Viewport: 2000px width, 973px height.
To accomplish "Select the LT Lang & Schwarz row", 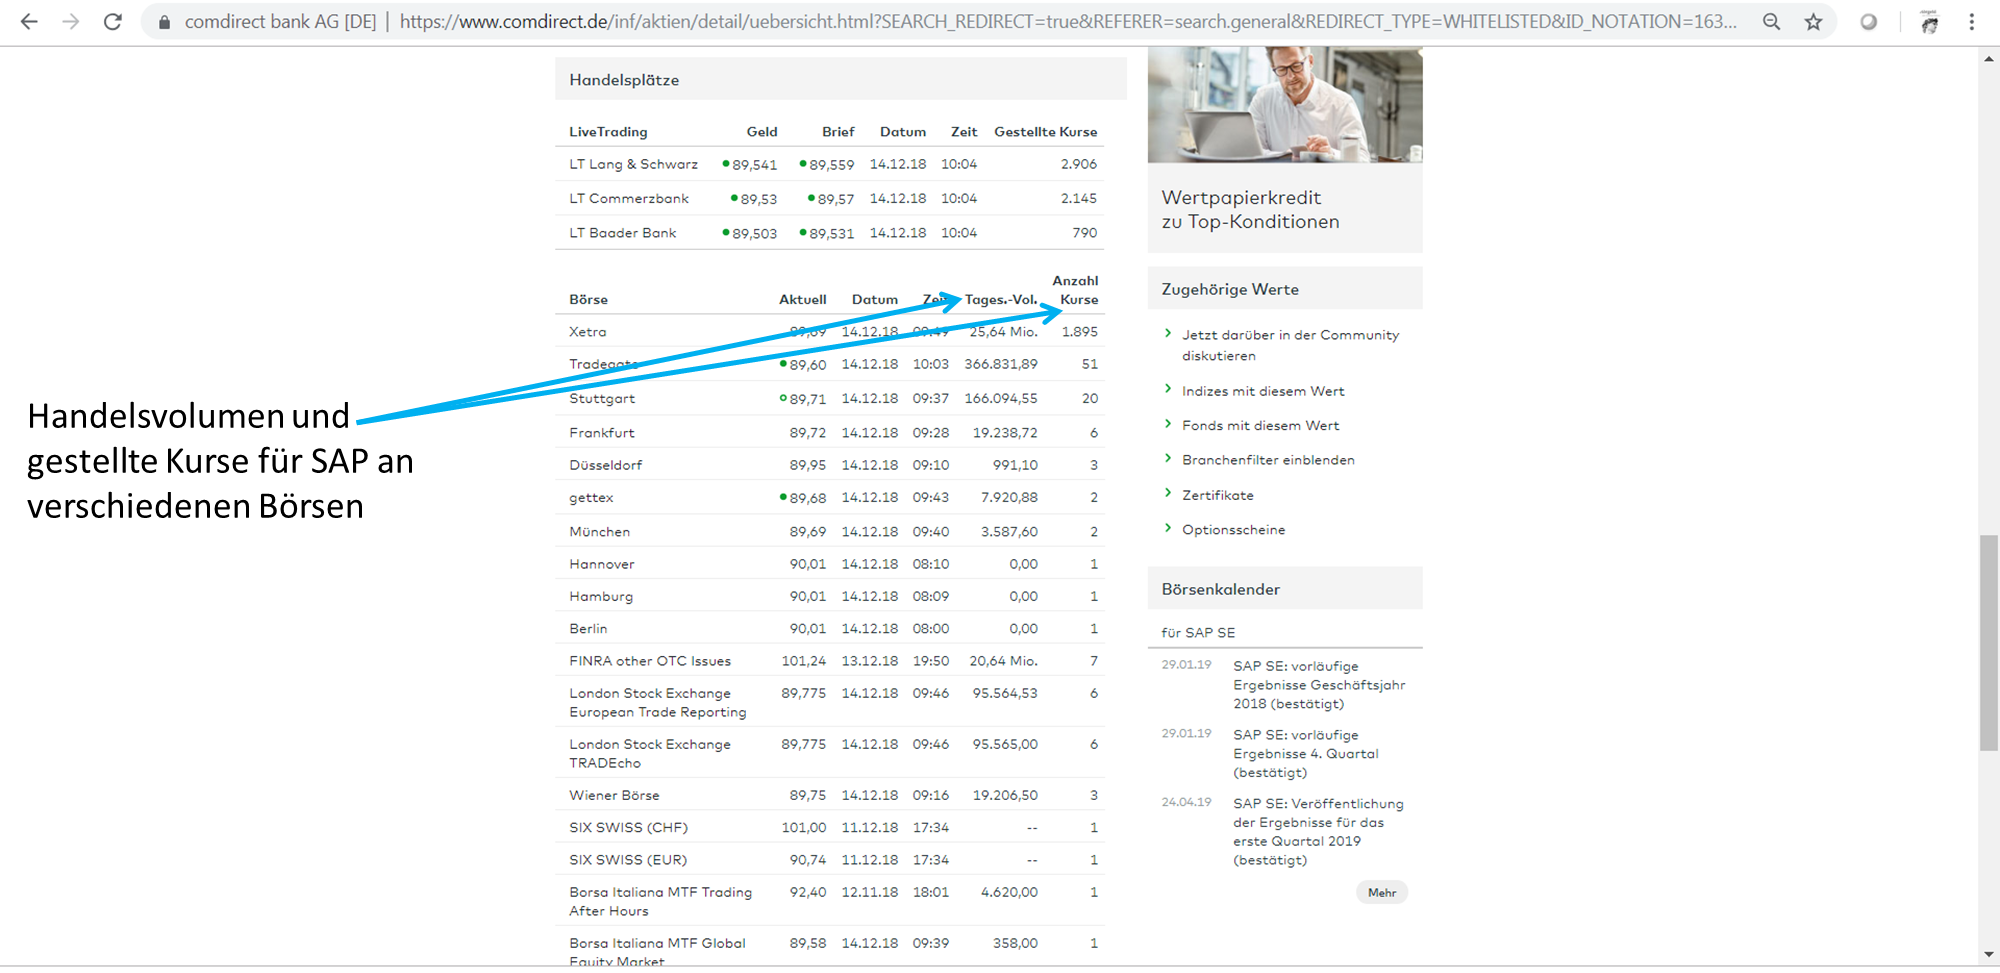I will coord(633,164).
